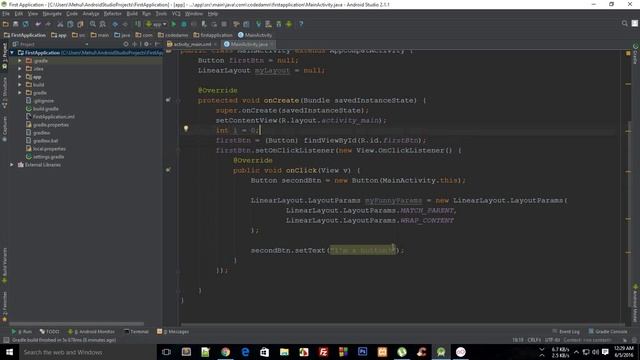Image resolution: width=640 pixels, height=360 pixels.
Task: Open the Refactor menu
Action: click(x=113, y=14)
